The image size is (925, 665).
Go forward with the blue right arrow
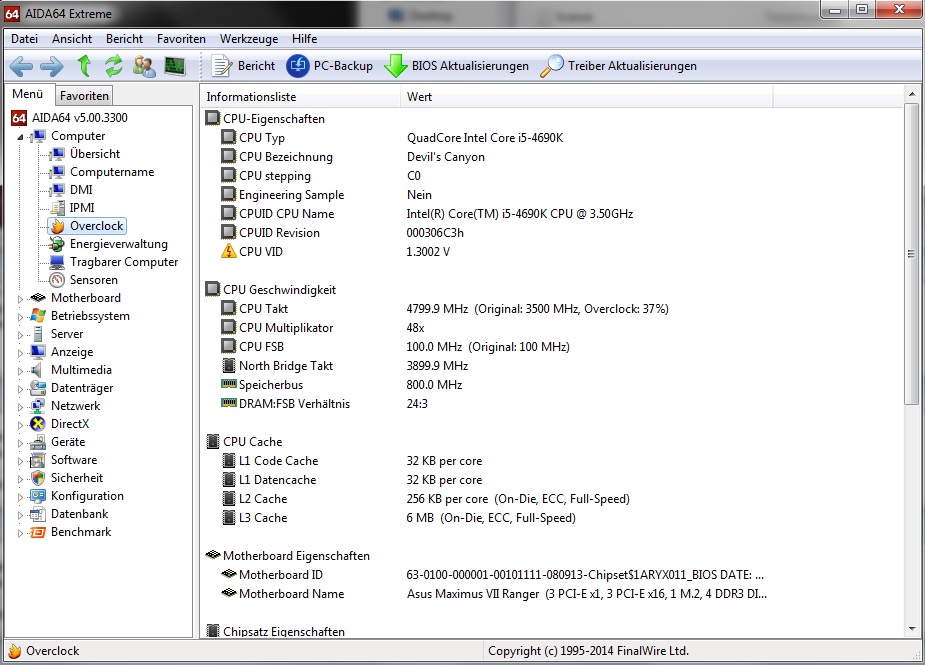pyautogui.click(x=52, y=66)
